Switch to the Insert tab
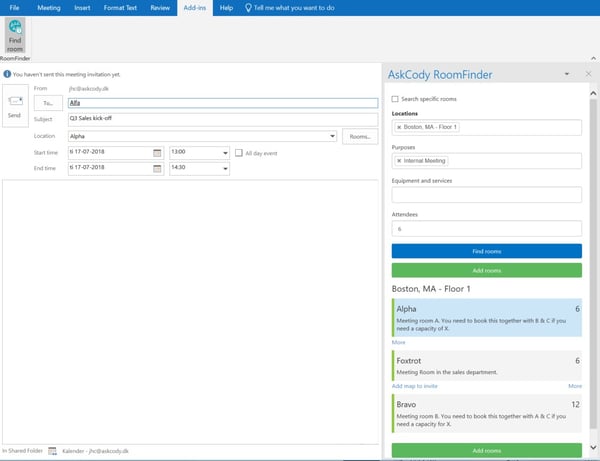Viewport: 600px width, 461px height. point(82,8)
